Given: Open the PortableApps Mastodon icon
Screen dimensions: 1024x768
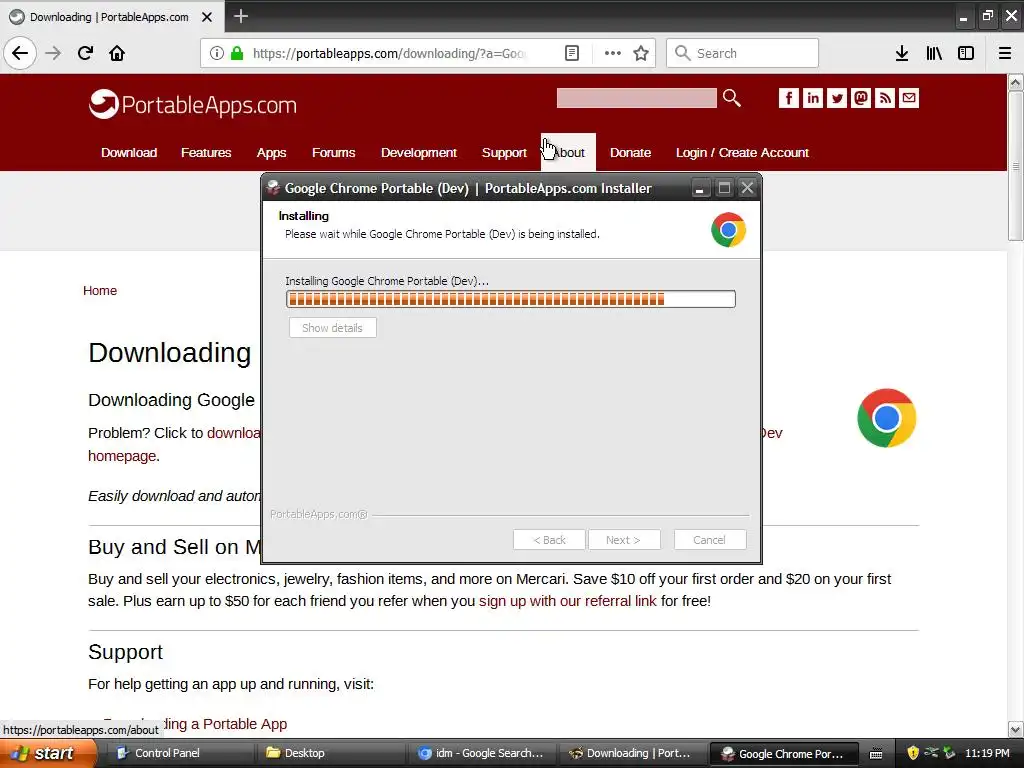Looking at the screenshot, I should (861, 98).
